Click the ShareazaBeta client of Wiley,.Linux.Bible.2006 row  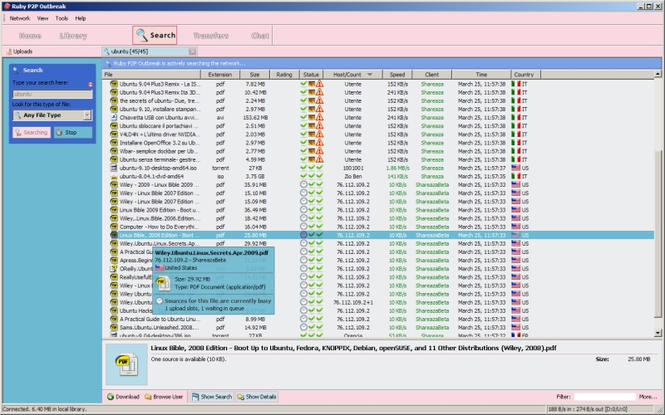tap(432, 218)
